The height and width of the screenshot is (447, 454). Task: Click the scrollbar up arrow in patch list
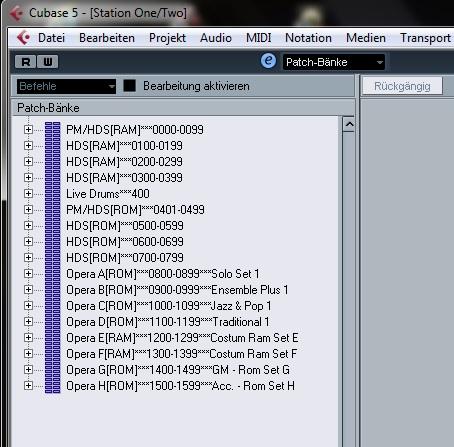[349, 124]
